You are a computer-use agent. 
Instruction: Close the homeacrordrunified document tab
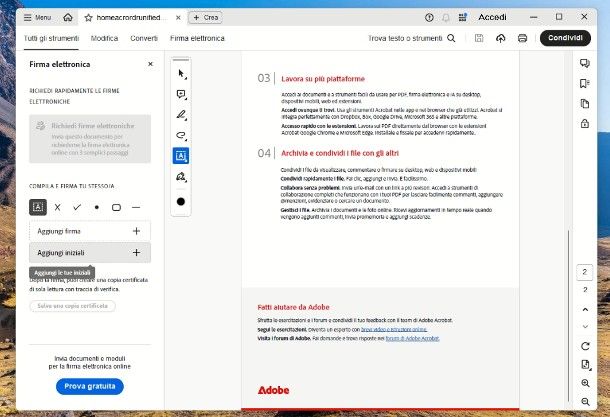[178, 18]
